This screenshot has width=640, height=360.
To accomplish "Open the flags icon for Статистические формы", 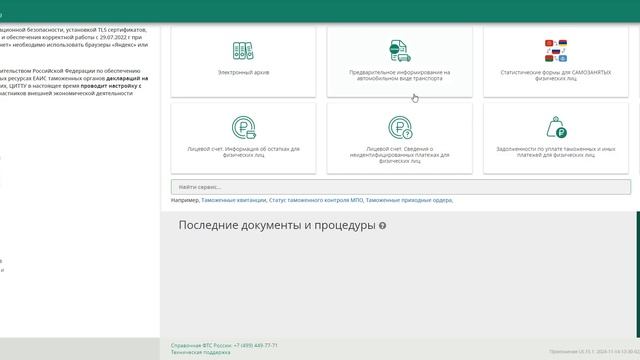I will pos(556,51).
